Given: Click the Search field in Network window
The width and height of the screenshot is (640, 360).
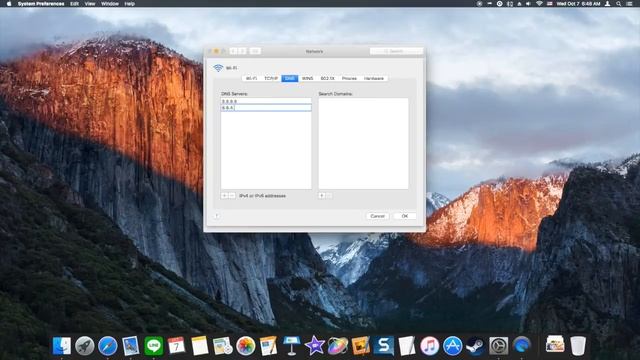Looking at the screenshot, I should click(x=396, y=51).
